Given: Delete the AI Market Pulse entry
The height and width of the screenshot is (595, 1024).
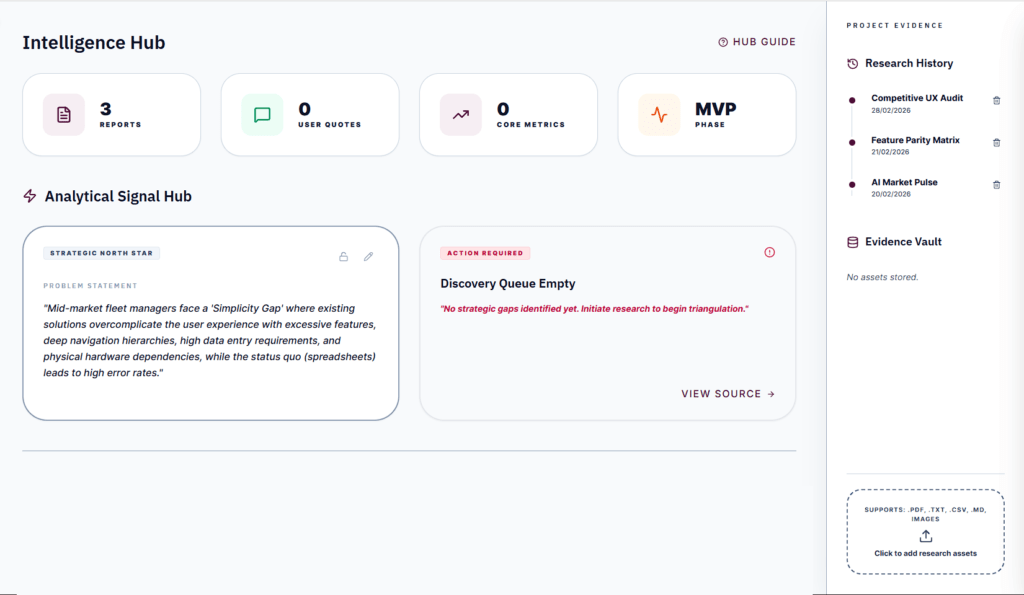Looking at the screenshot, I should click(x=996, y=184).
